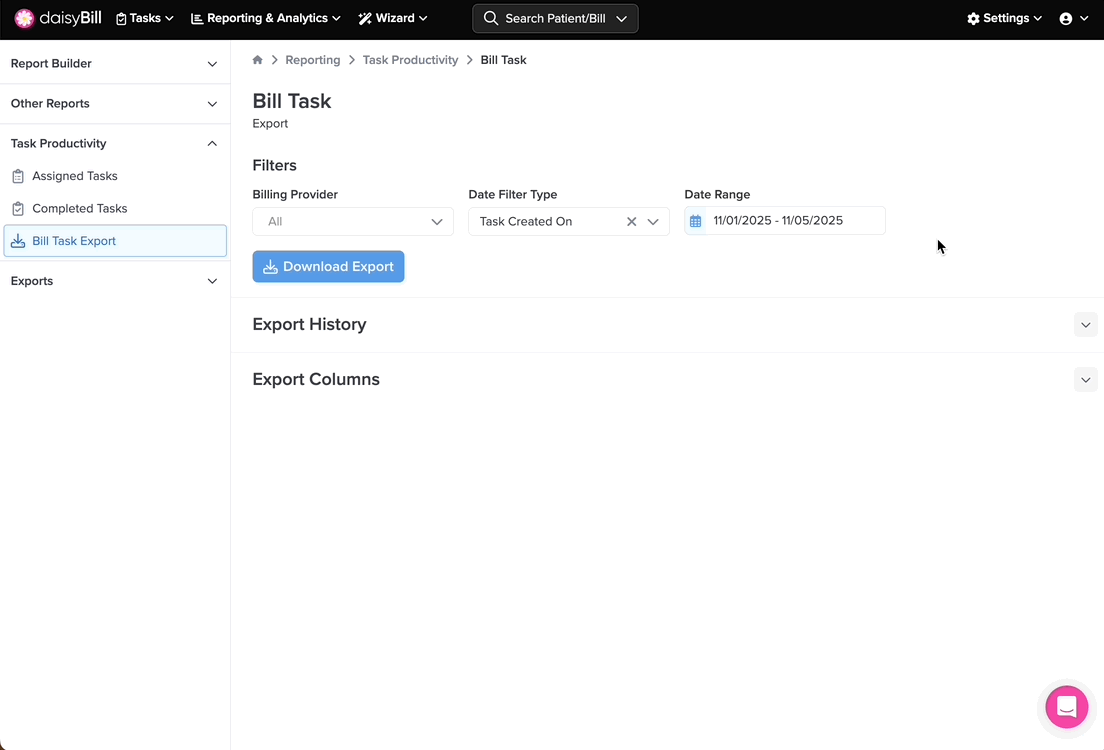Open the Tasks menu

(x=145, y=18)
